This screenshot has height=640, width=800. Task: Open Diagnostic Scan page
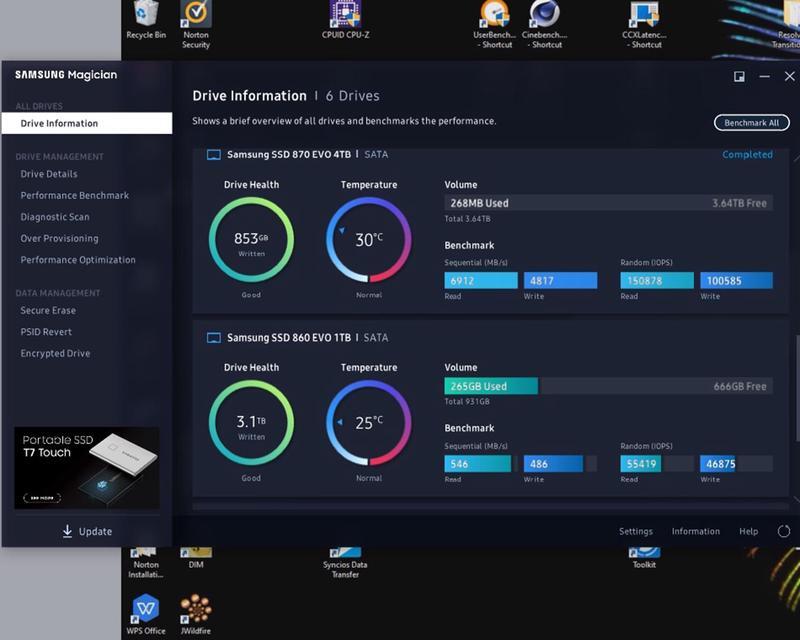click(x=55, y=217)
